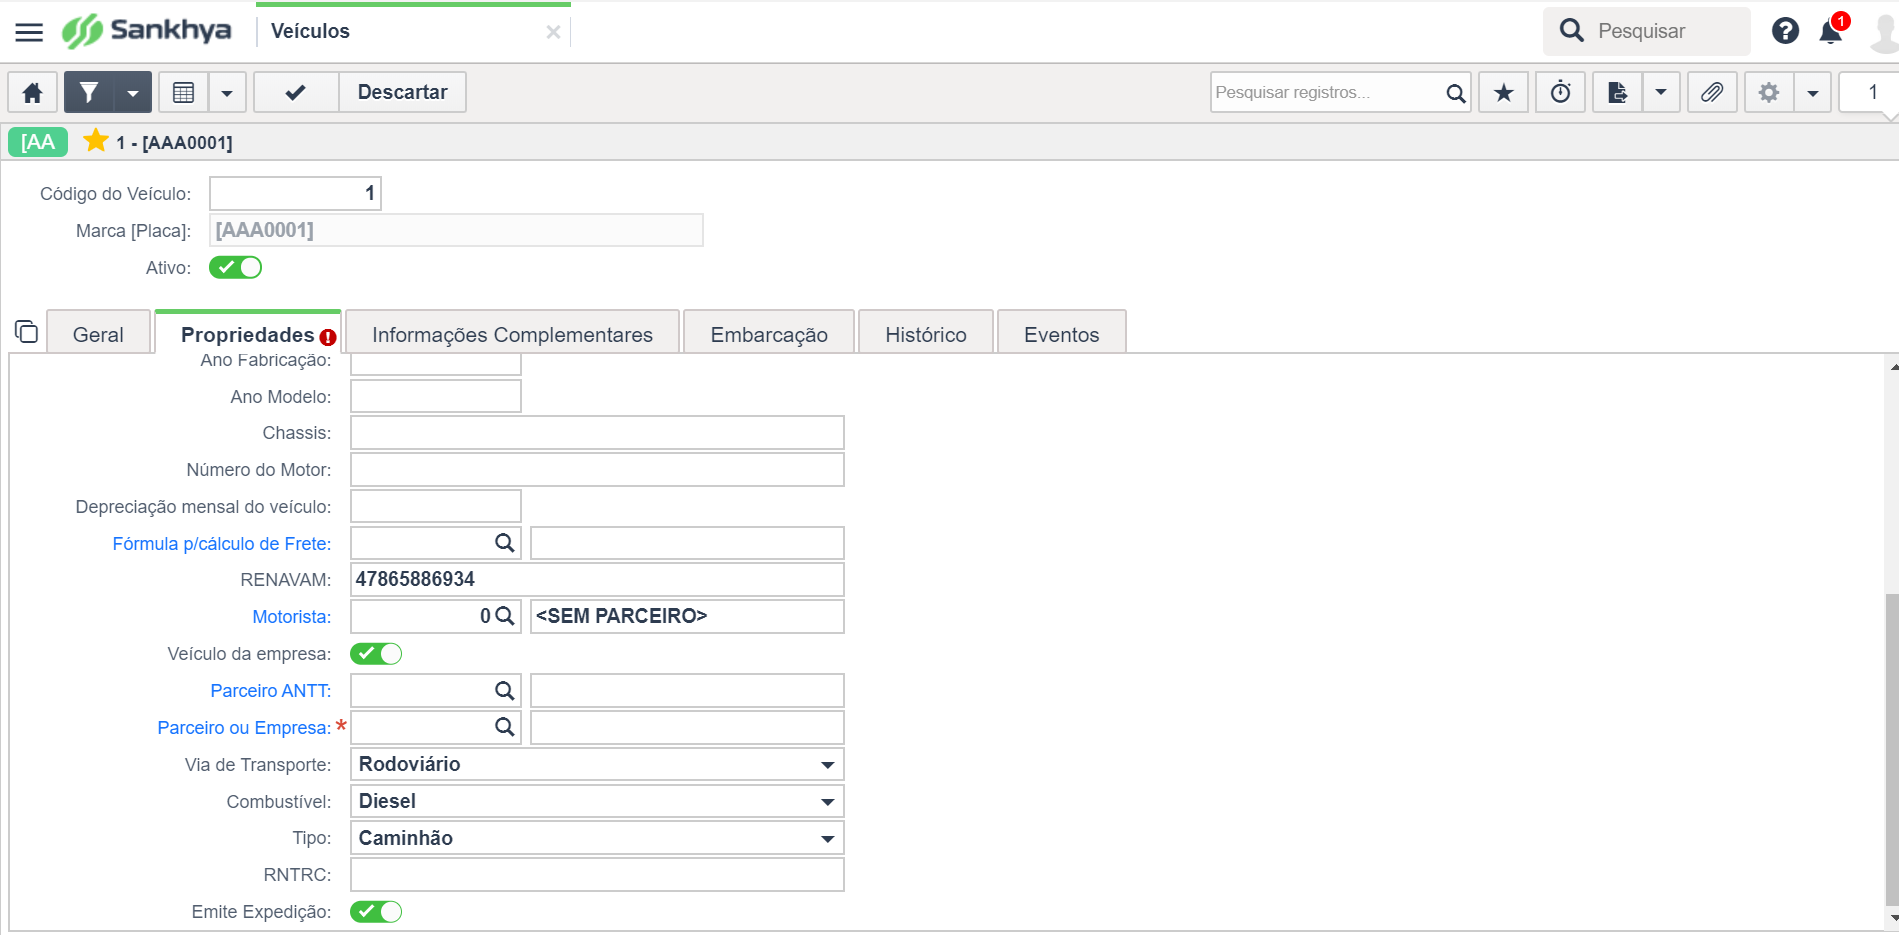Toggle Emite Expedição switch
The height and width of the screenshot is (935, 1899).
coord(376,912)
